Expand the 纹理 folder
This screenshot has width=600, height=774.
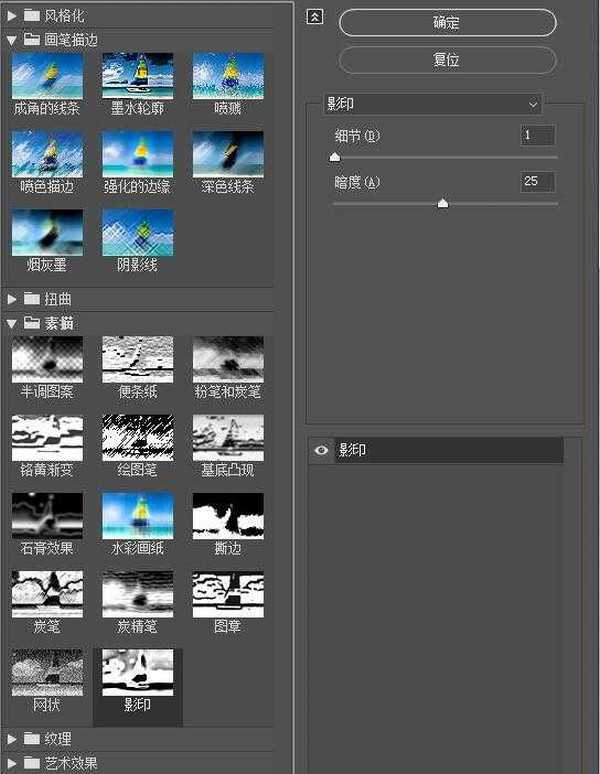pyautogui.click(x=12, y=739)
